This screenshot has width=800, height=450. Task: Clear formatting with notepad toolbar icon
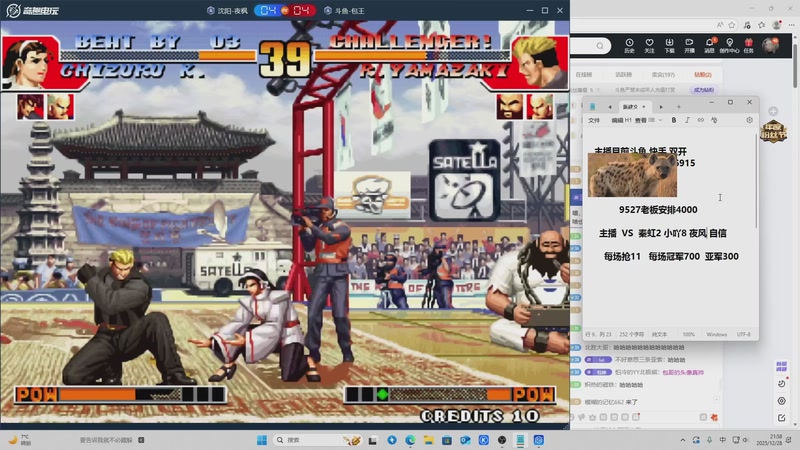(x=714, y=120)
